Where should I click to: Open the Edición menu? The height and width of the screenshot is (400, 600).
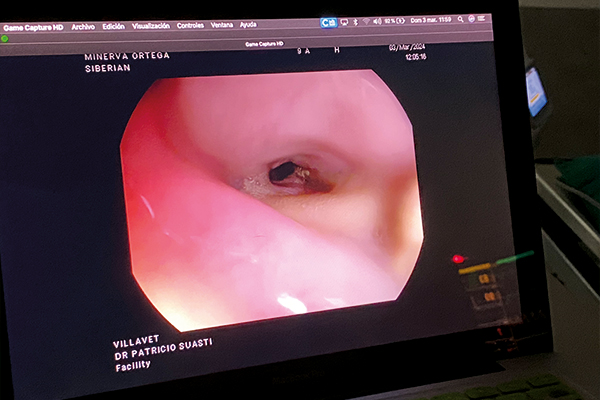[114, 26]
